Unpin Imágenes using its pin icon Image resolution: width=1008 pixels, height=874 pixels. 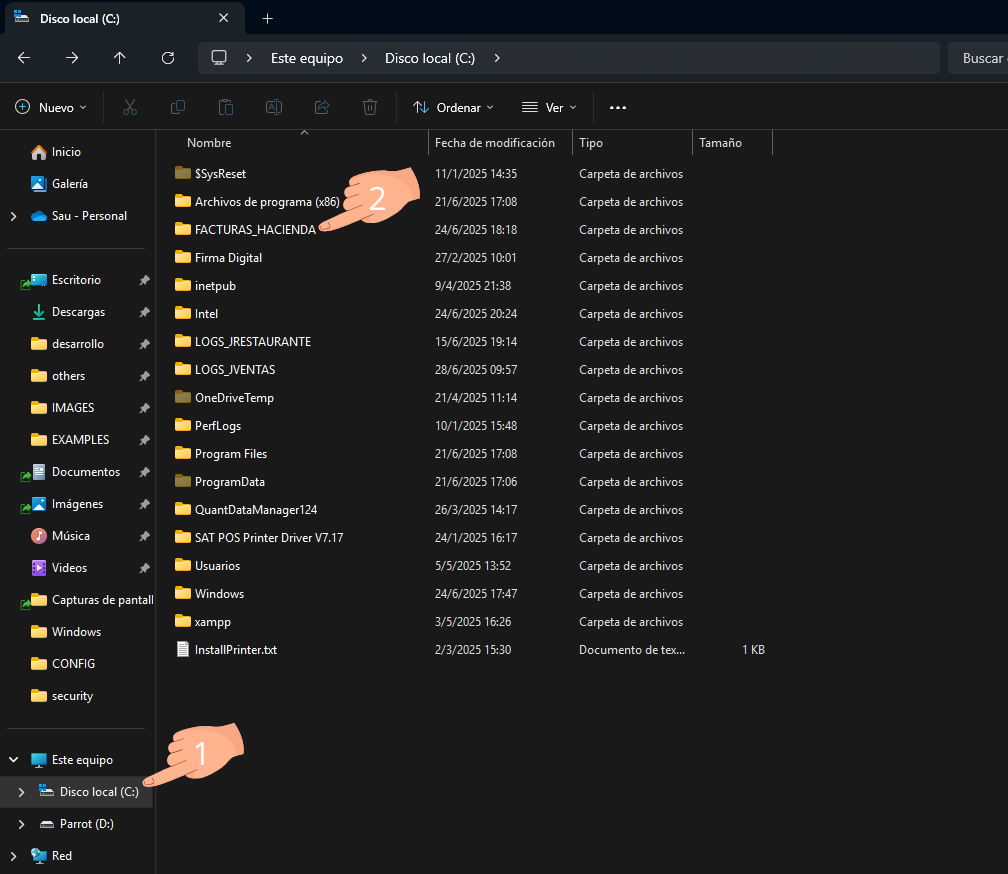click(145, 504)
